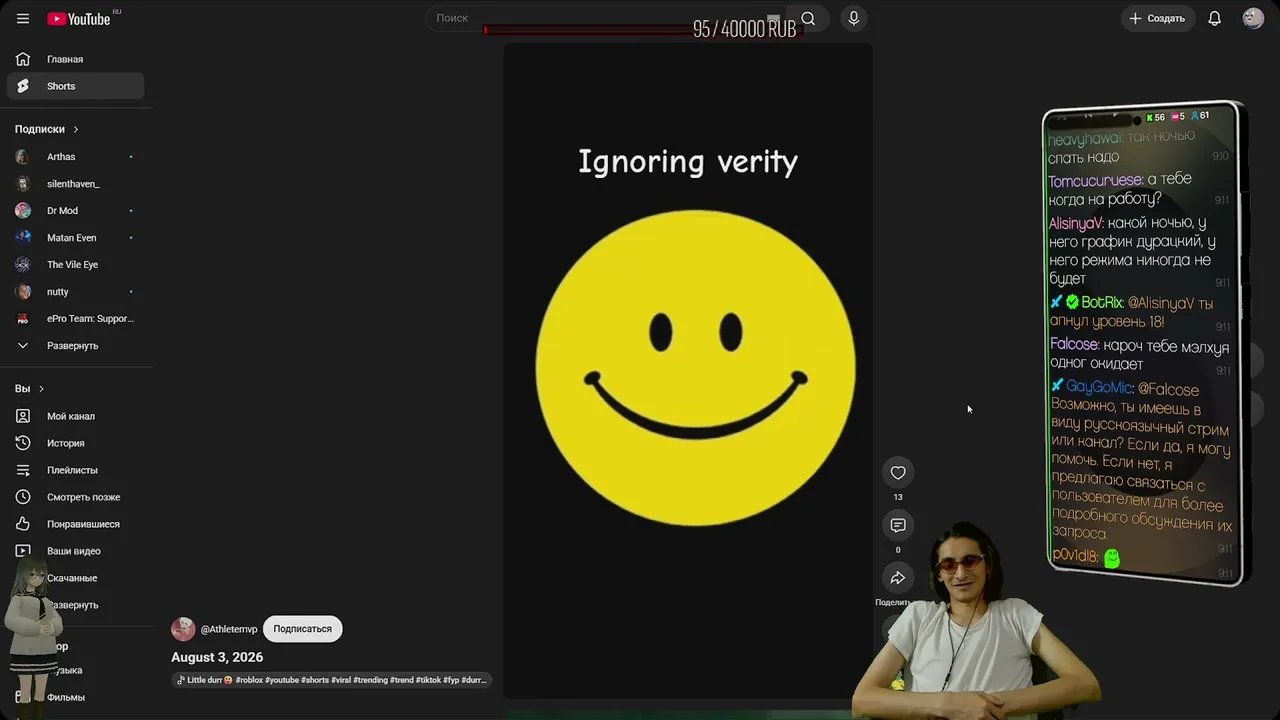
Task: Share the short using the arrow icon
Action: pyautogui.click(x=898, y=578)
